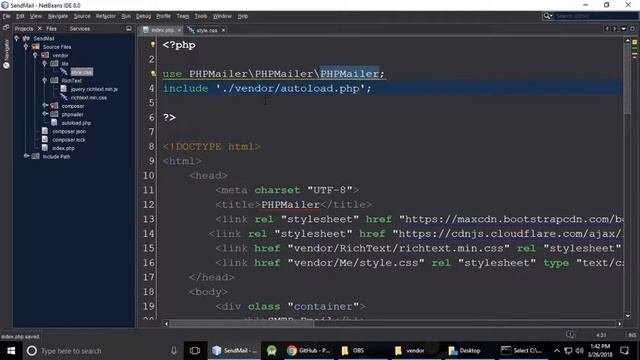Viewport: 640px width, 360px height.
Task: Click the horizontal scrollbar right arrow
Action: [x=620, y=324]
